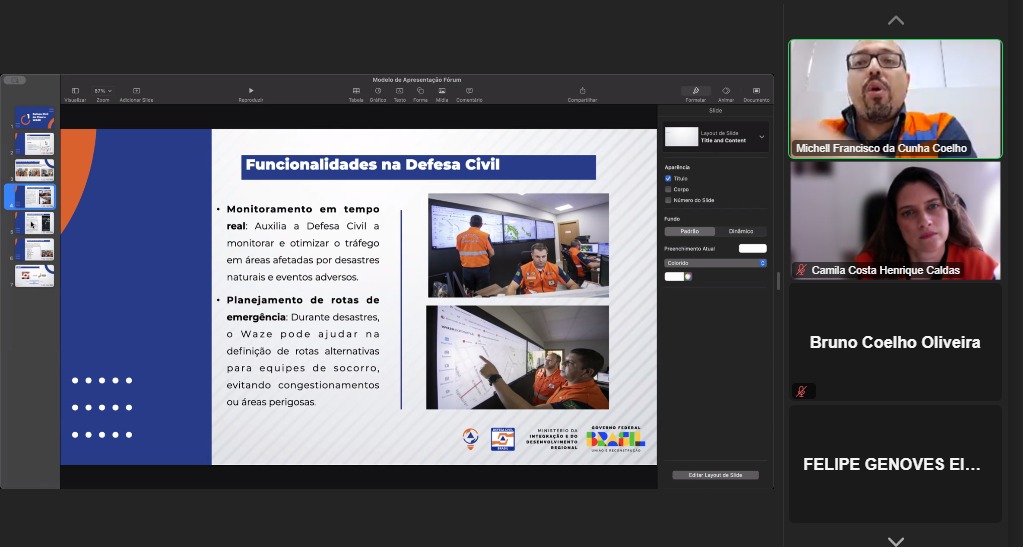Screen dimensions: 1023x547
Task: Open the Visualizar view options in Keynote
Action: tap(75, 95)
